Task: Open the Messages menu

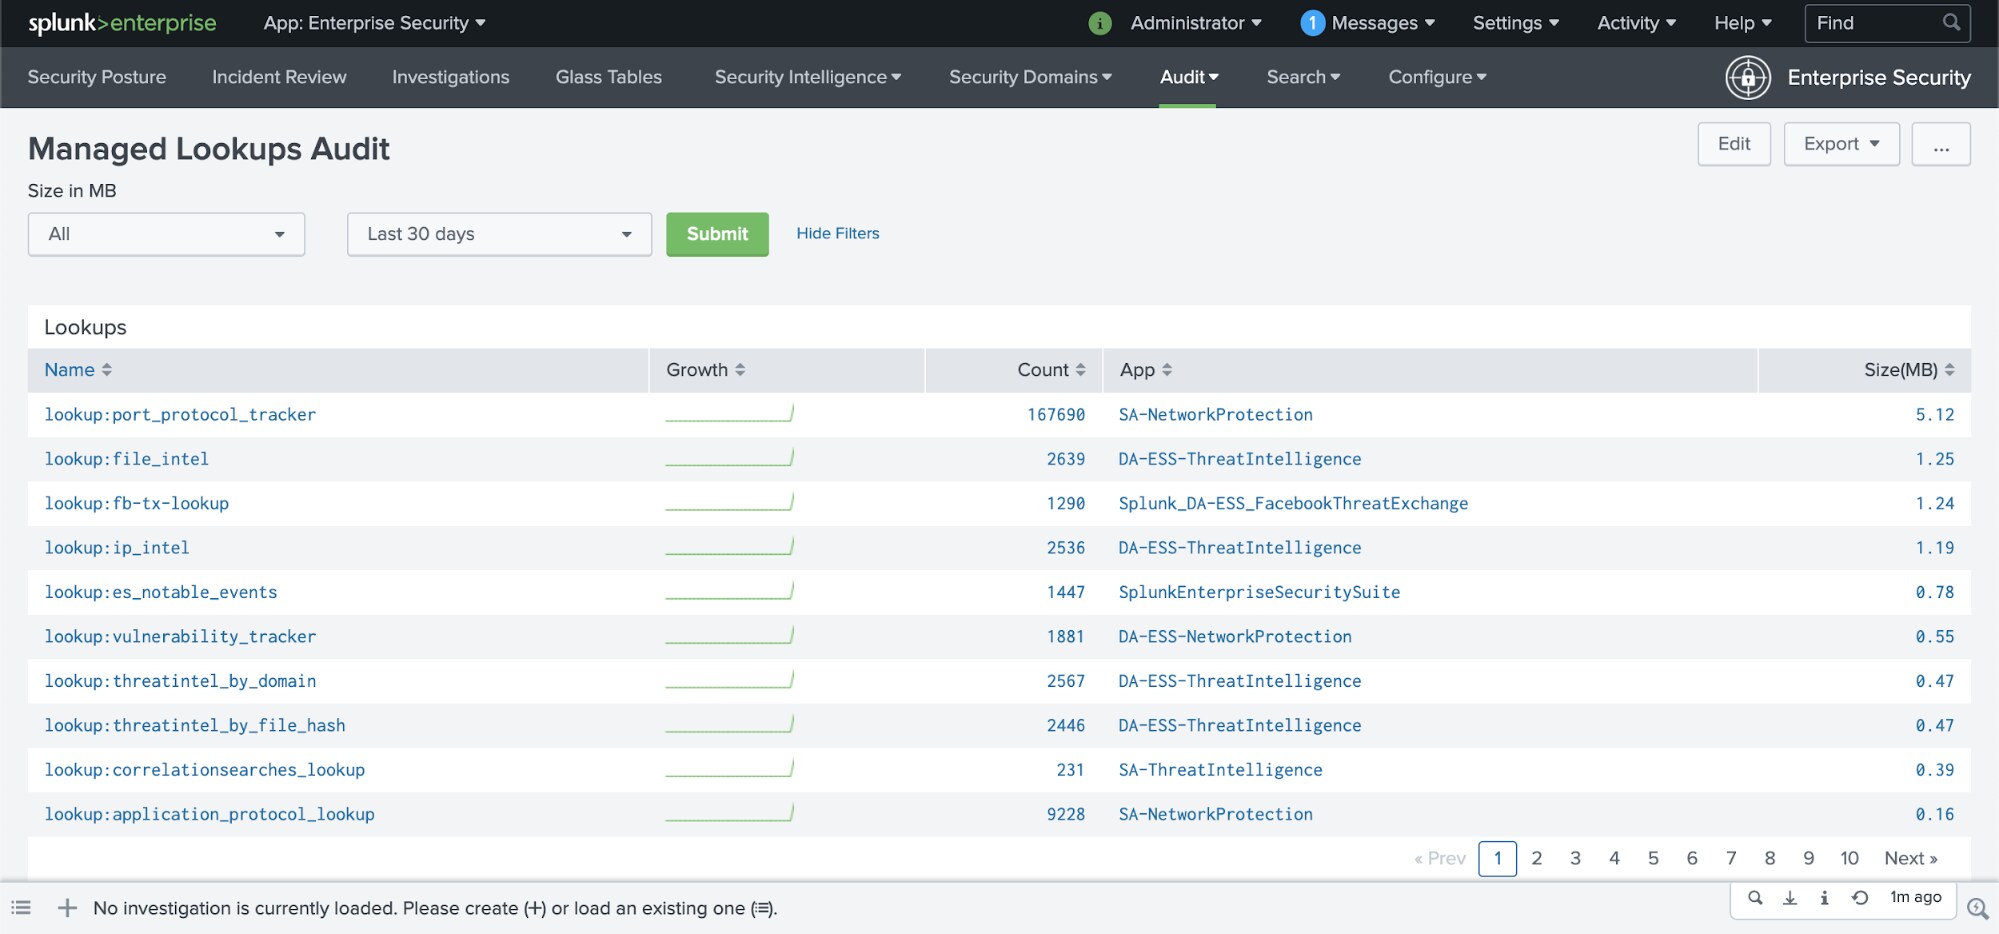Action: point(1383,23)
